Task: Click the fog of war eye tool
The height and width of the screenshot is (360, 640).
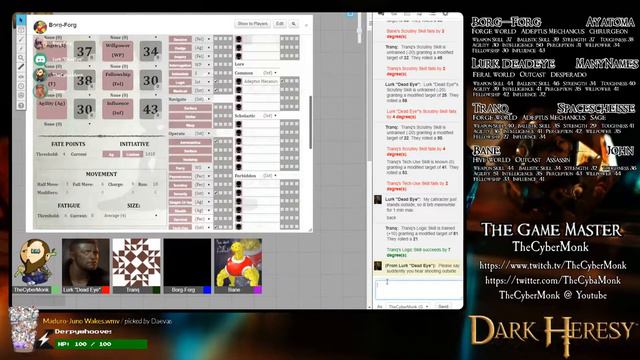Action: [20, 77]
